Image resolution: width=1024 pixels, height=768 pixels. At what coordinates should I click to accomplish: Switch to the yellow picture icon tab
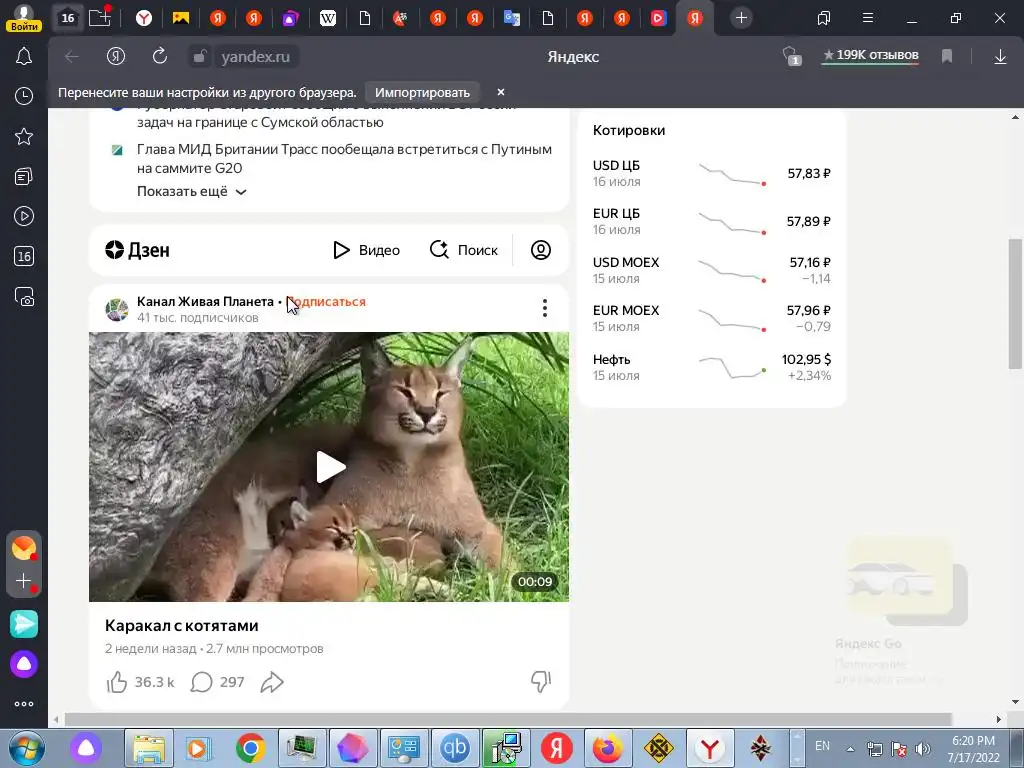pos(180,18)
